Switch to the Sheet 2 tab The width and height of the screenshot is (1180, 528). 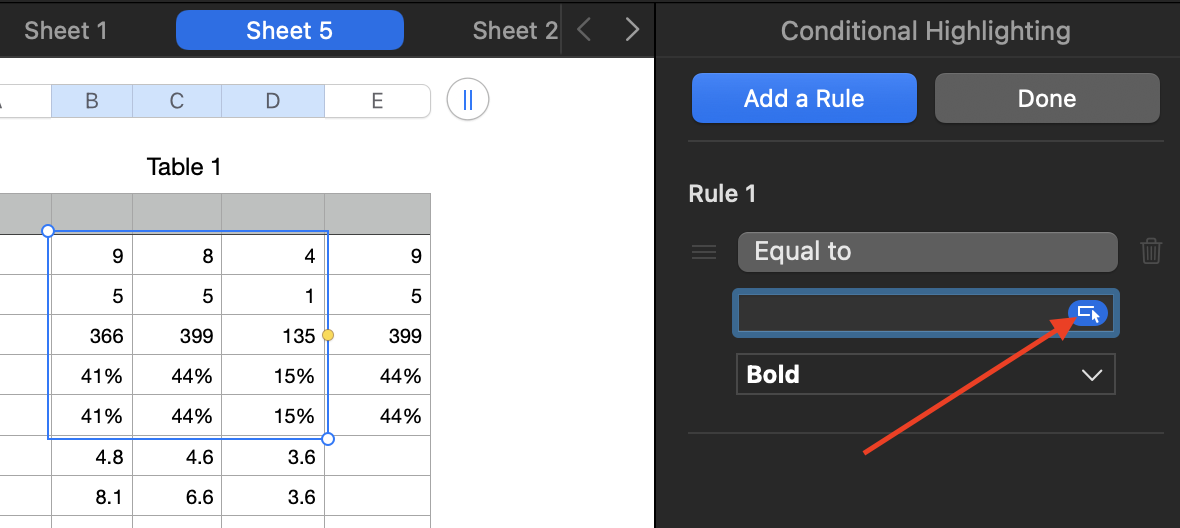515,30
